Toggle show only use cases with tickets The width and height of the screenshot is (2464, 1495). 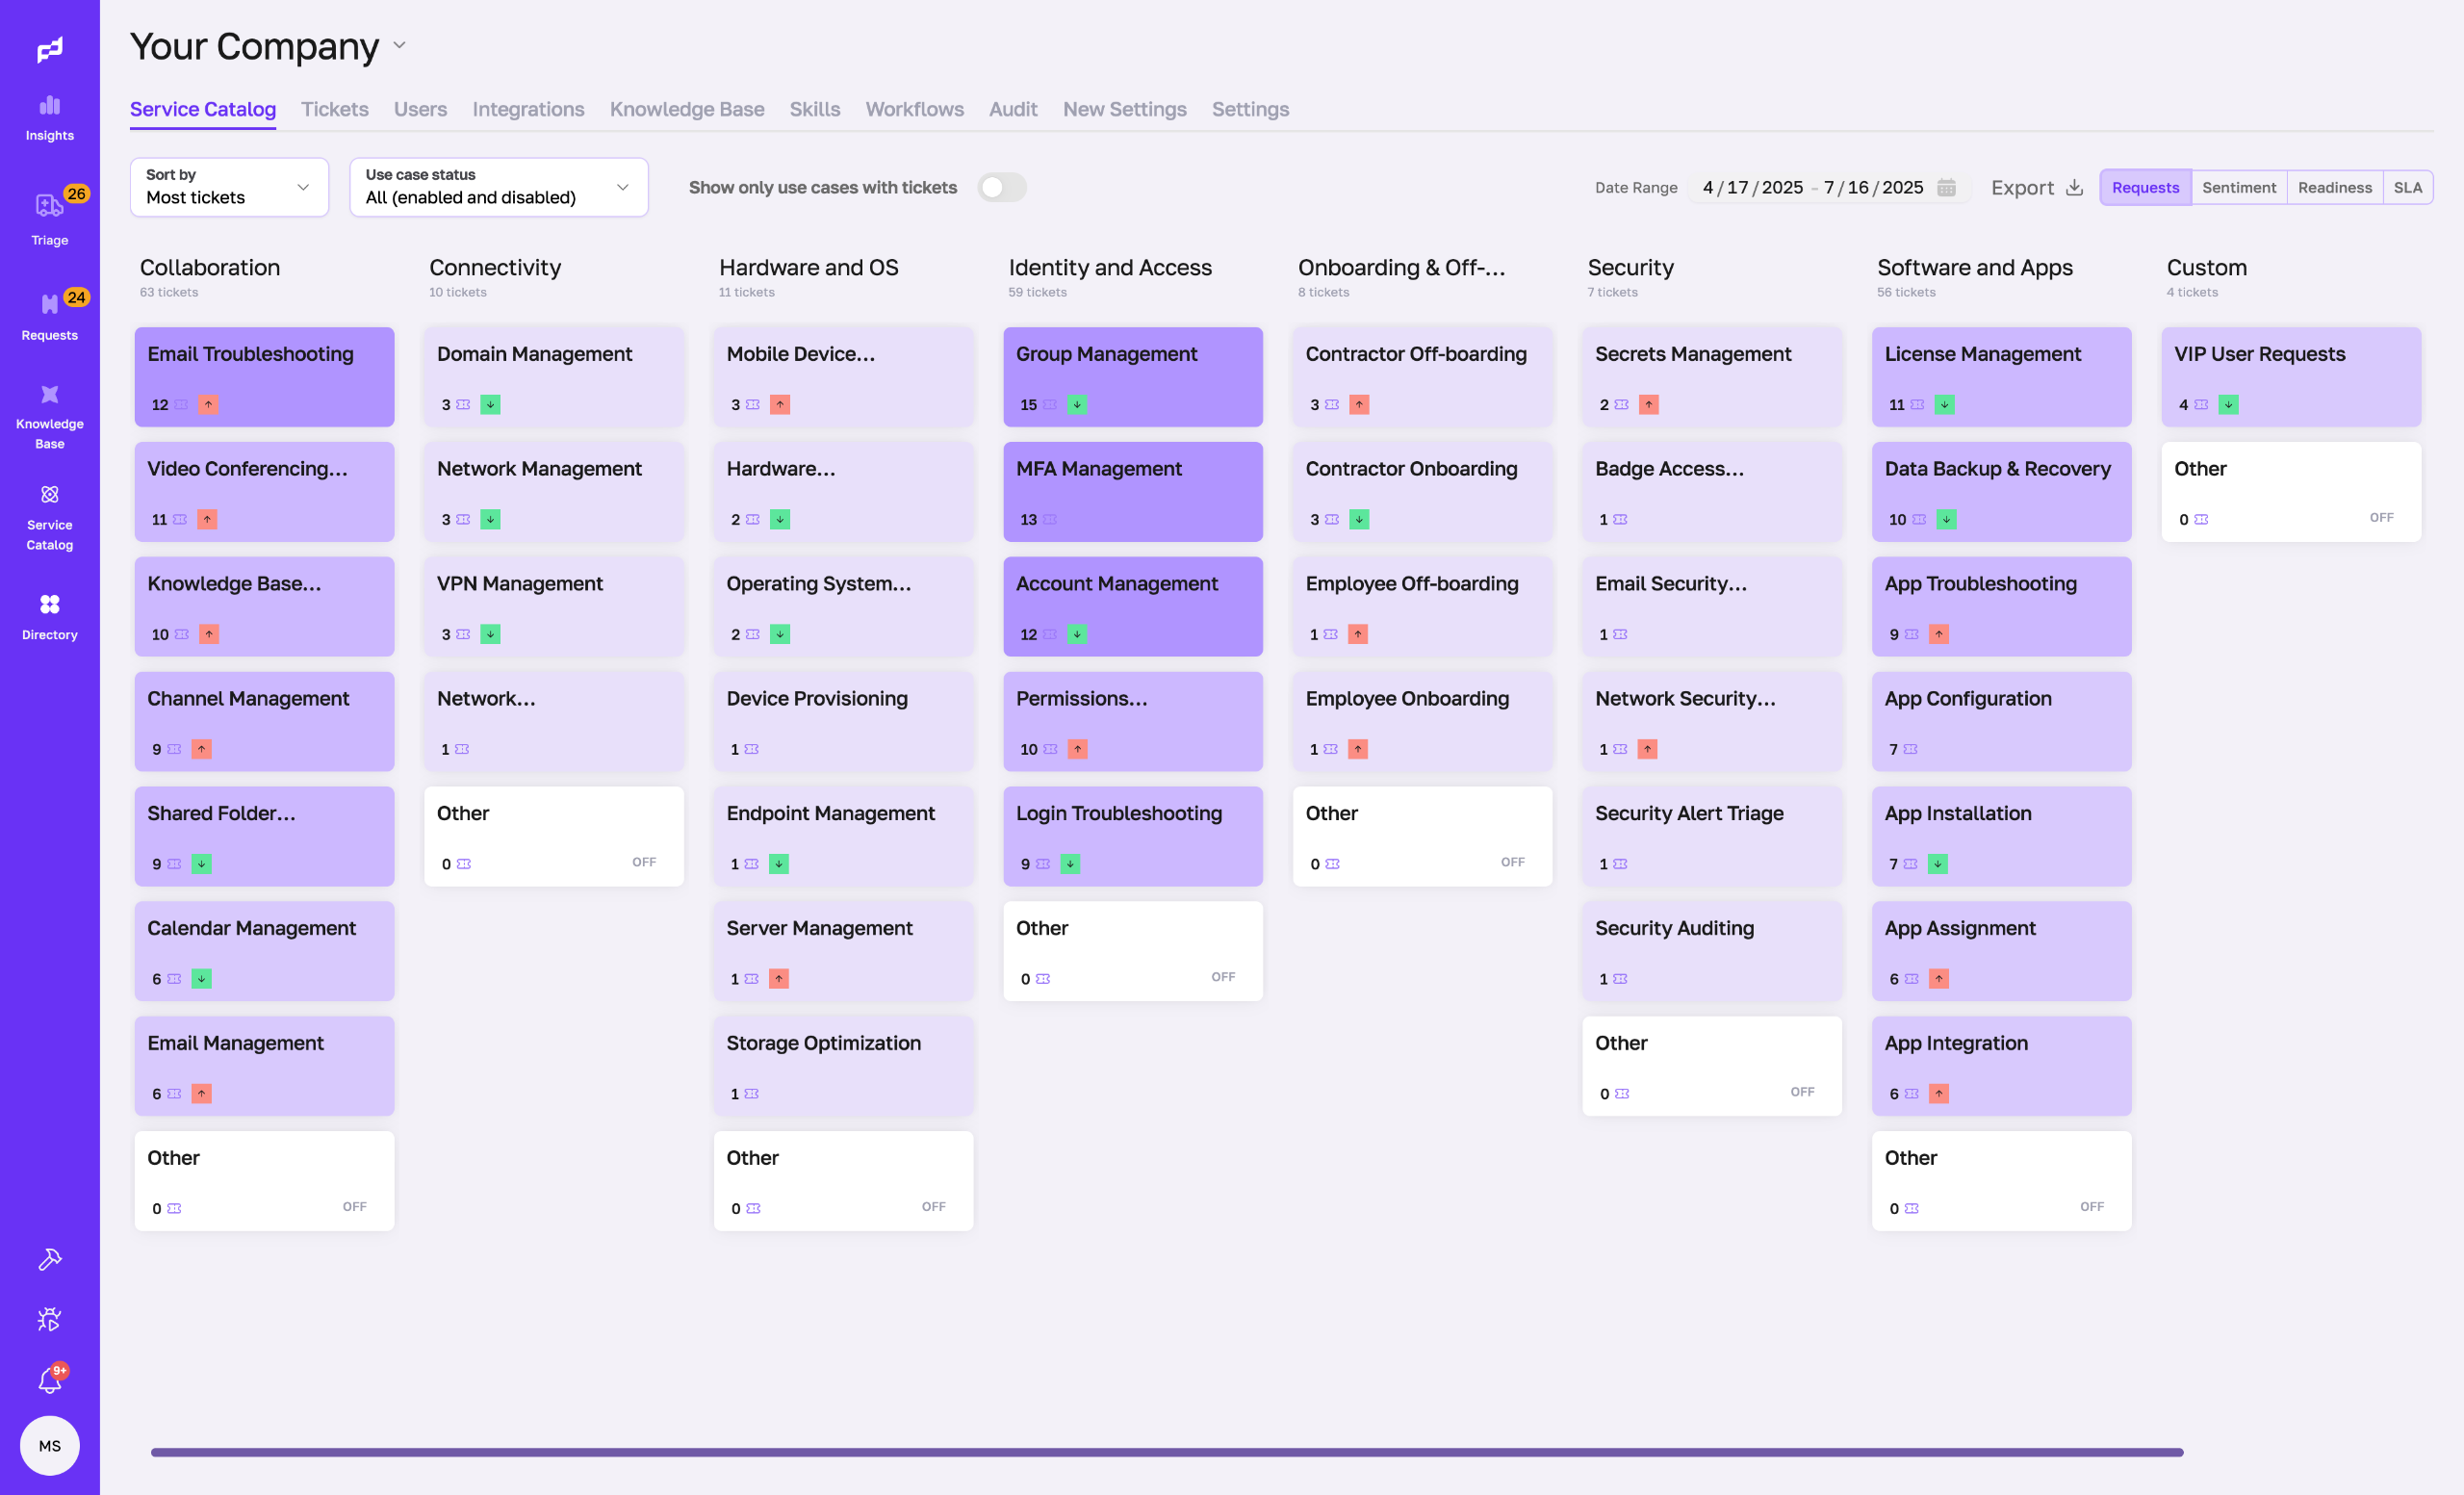click(1001, 187)
